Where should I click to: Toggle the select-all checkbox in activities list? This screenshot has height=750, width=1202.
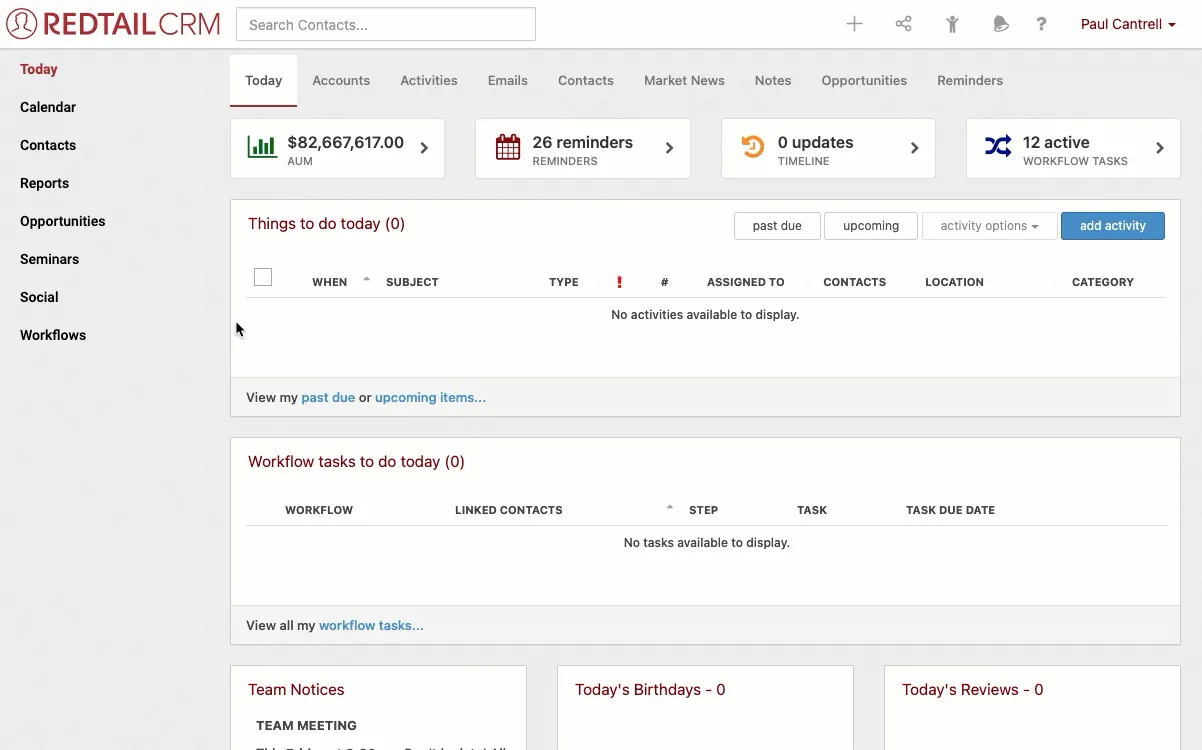[x=263, y=277]
